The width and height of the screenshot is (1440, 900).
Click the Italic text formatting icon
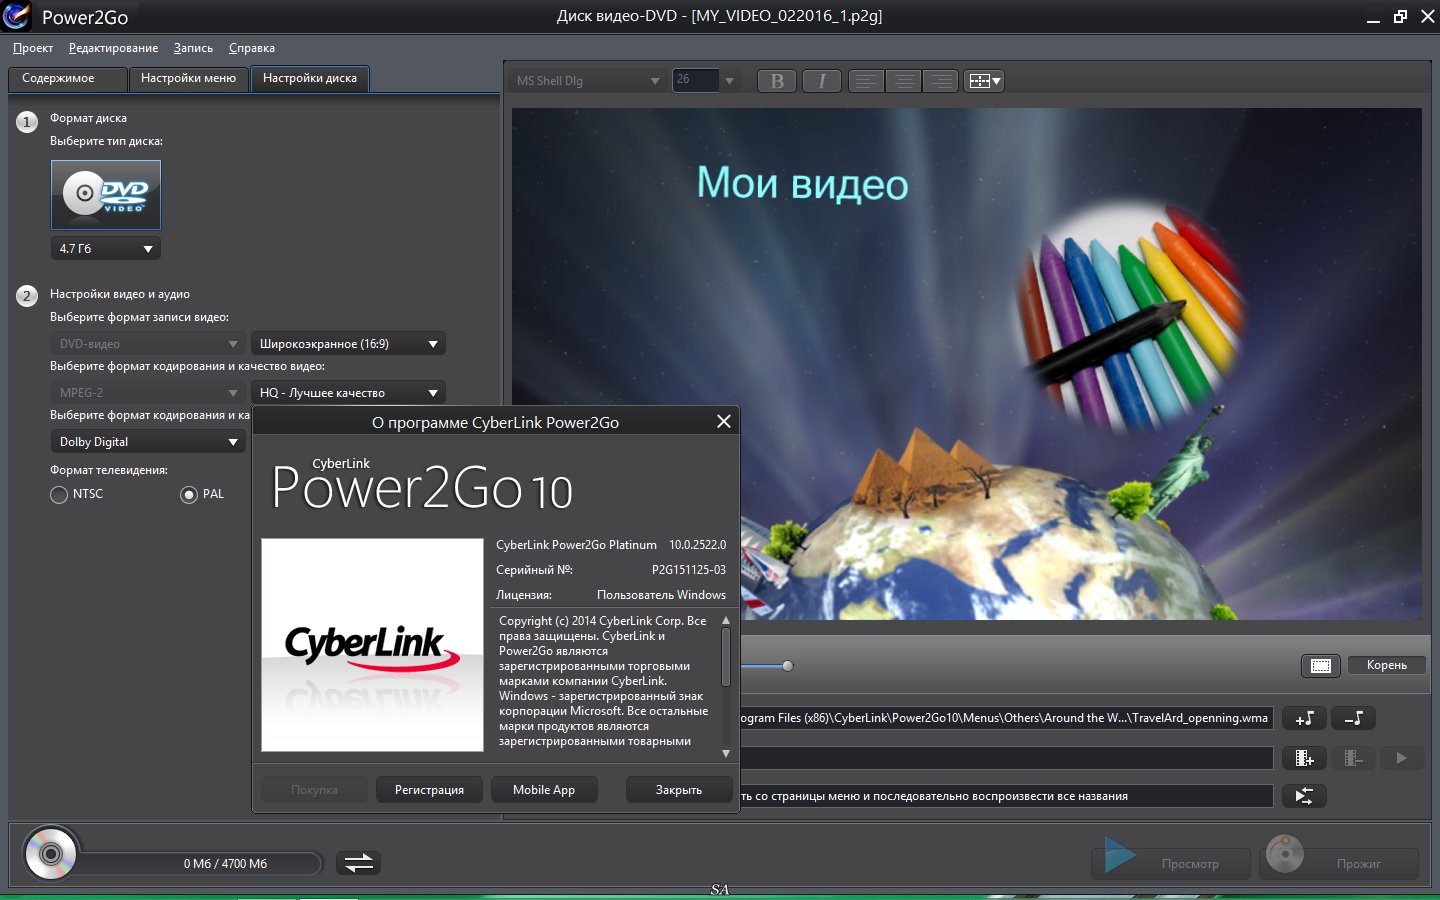tap(822, 81)
